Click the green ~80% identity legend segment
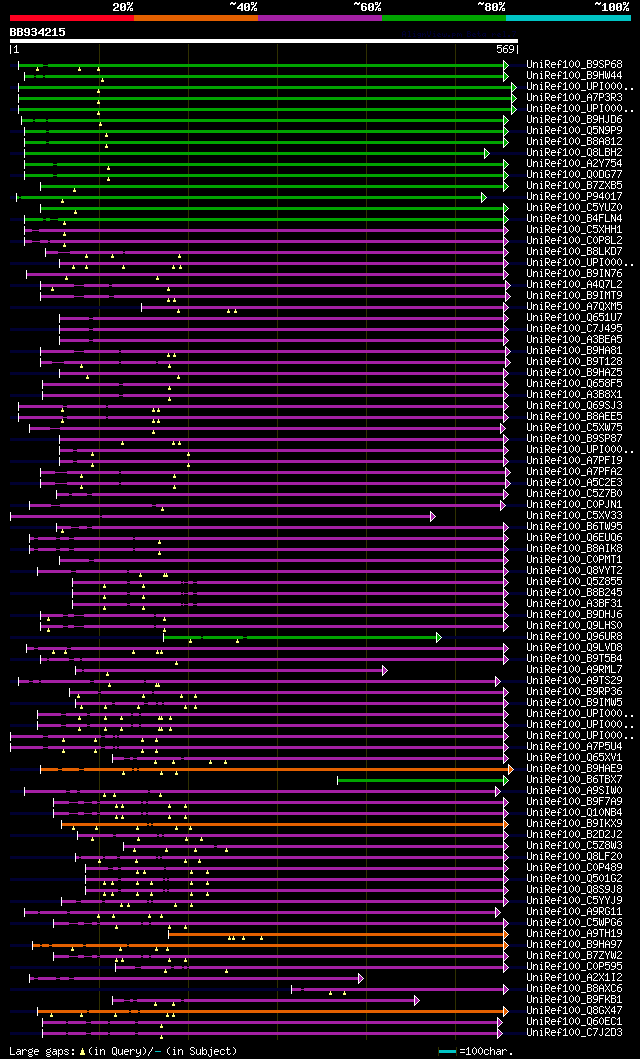Screen dimensions: 640x1059 pos(444,18)
